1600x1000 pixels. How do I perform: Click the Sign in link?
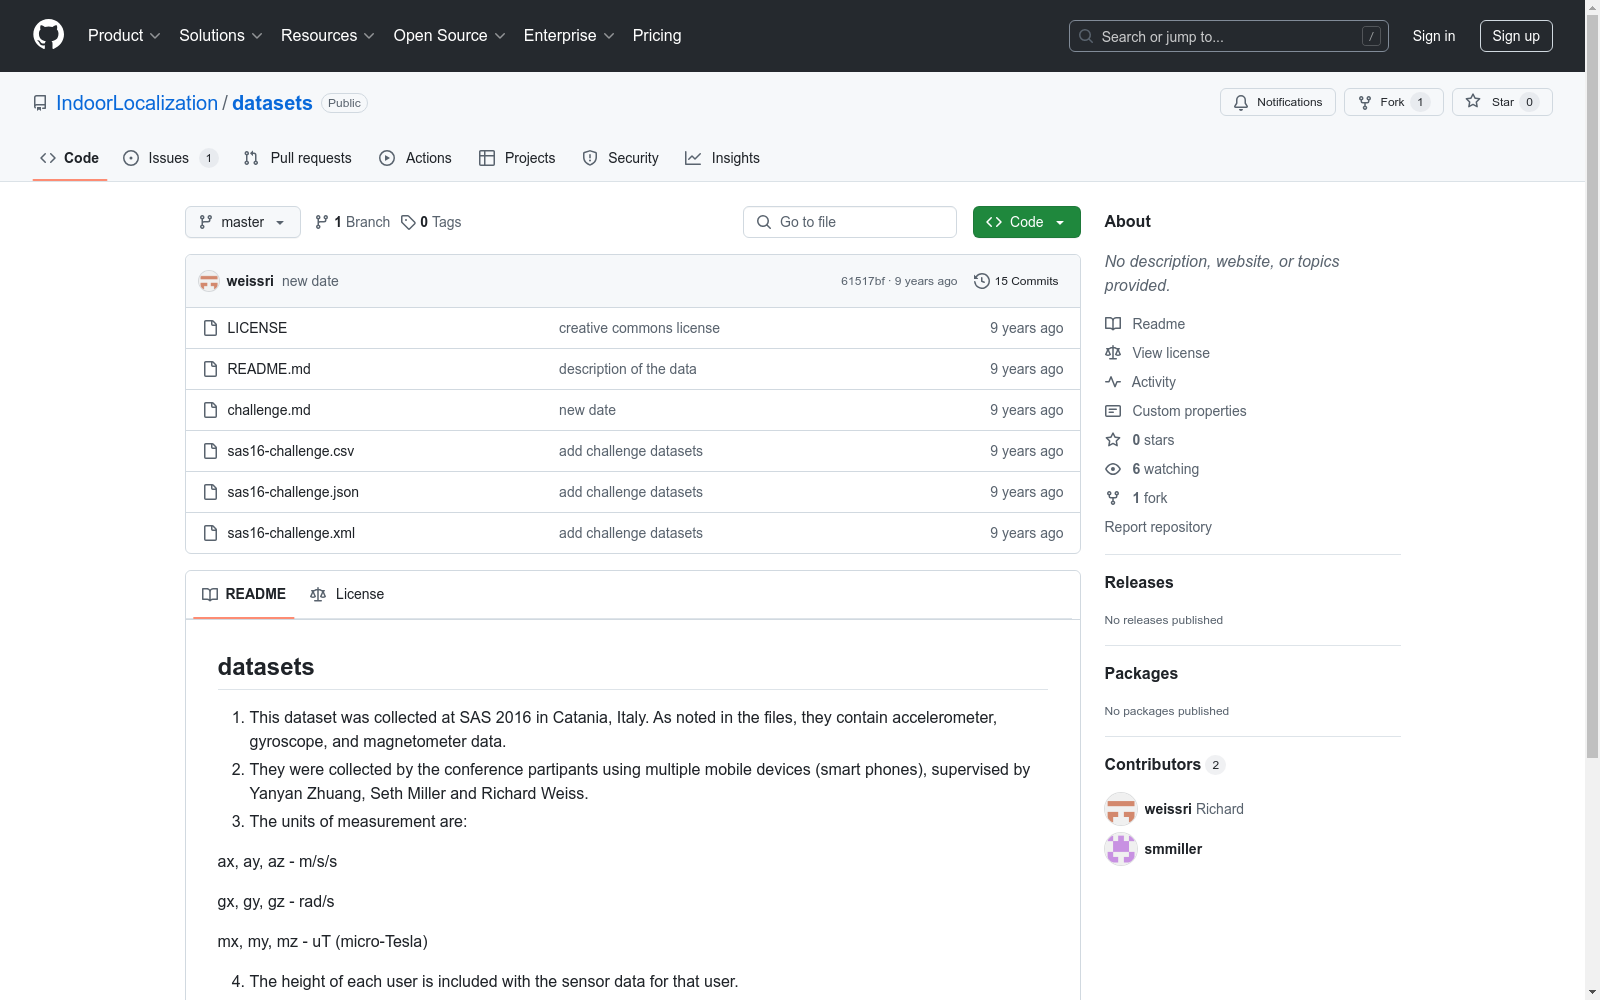pos(1434,36)
